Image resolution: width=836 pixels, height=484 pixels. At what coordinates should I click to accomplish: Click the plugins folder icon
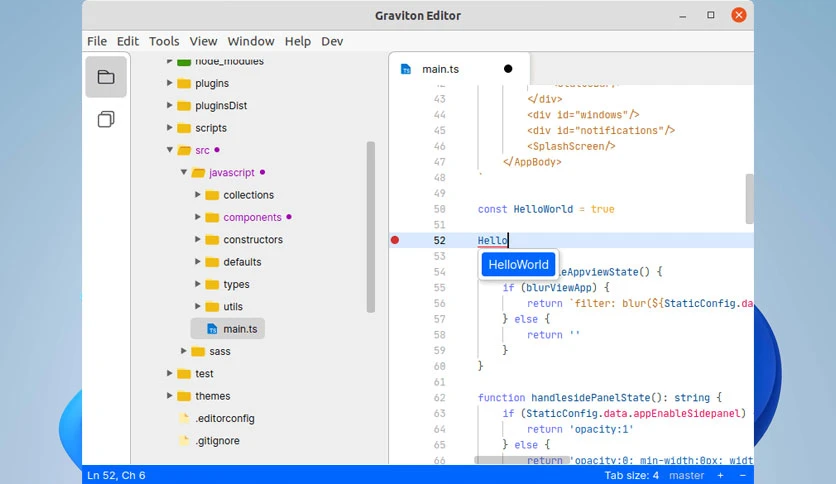pos(184,84)
